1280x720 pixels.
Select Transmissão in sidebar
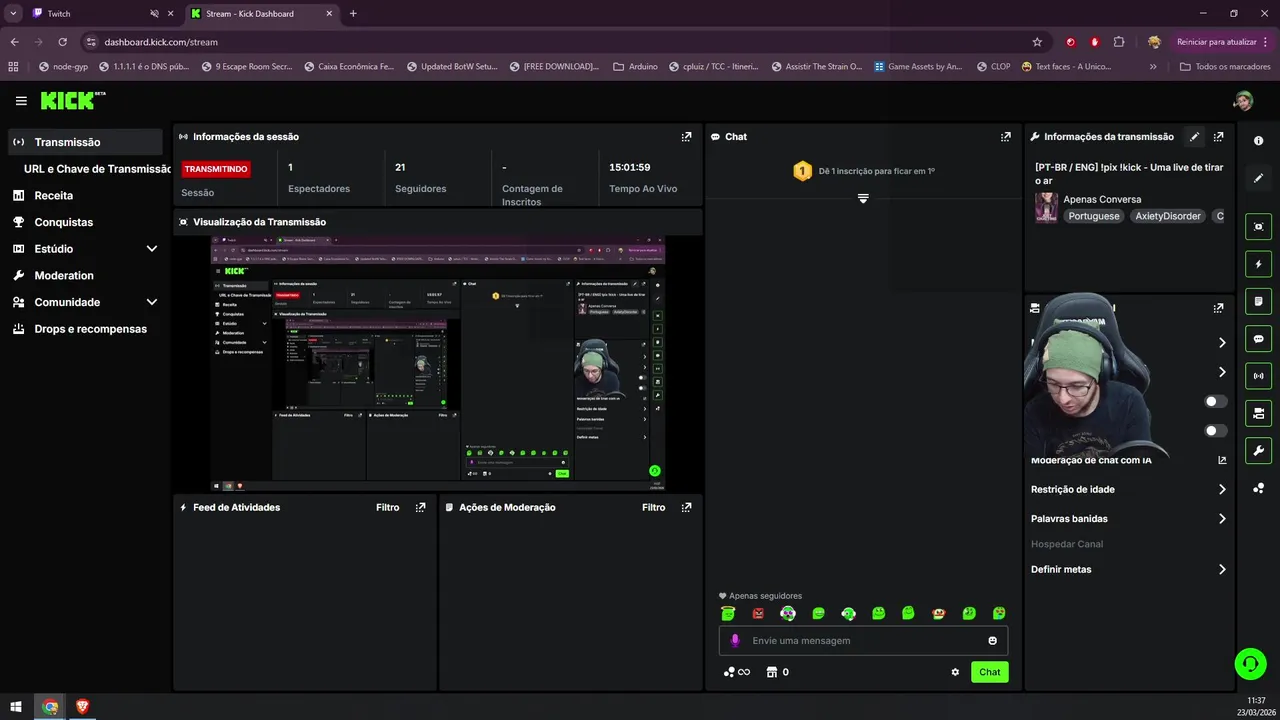click(x=85, y=142)
